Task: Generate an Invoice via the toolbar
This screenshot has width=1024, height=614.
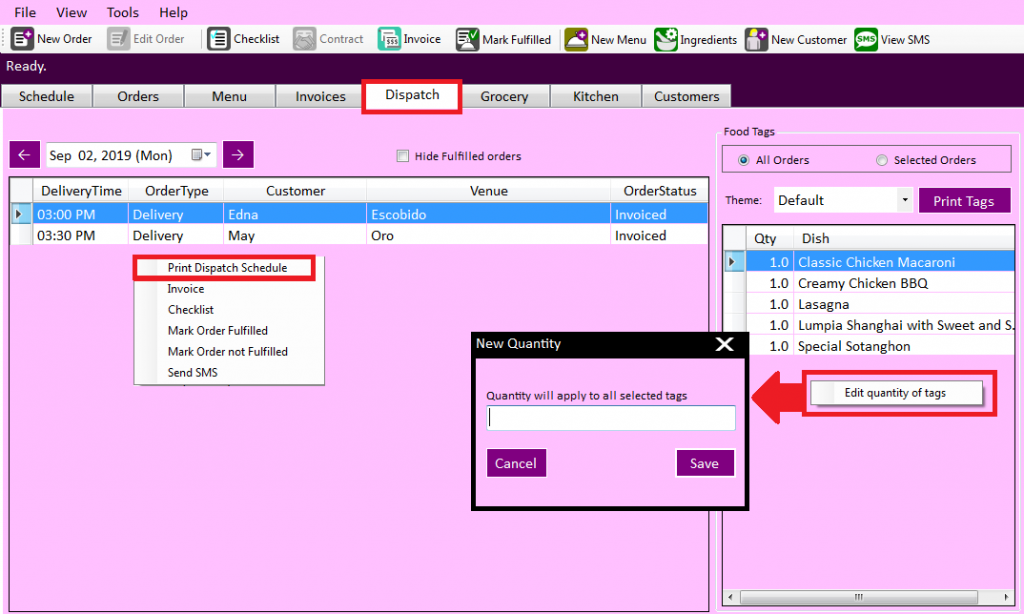Action: [x=410, y=39]
